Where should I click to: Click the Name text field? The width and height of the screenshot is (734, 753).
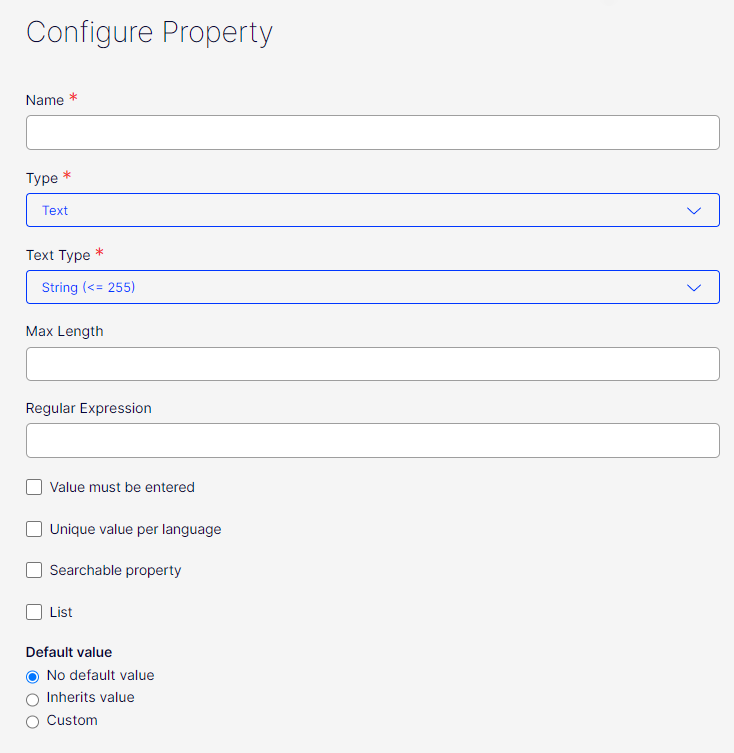point(372,132)
